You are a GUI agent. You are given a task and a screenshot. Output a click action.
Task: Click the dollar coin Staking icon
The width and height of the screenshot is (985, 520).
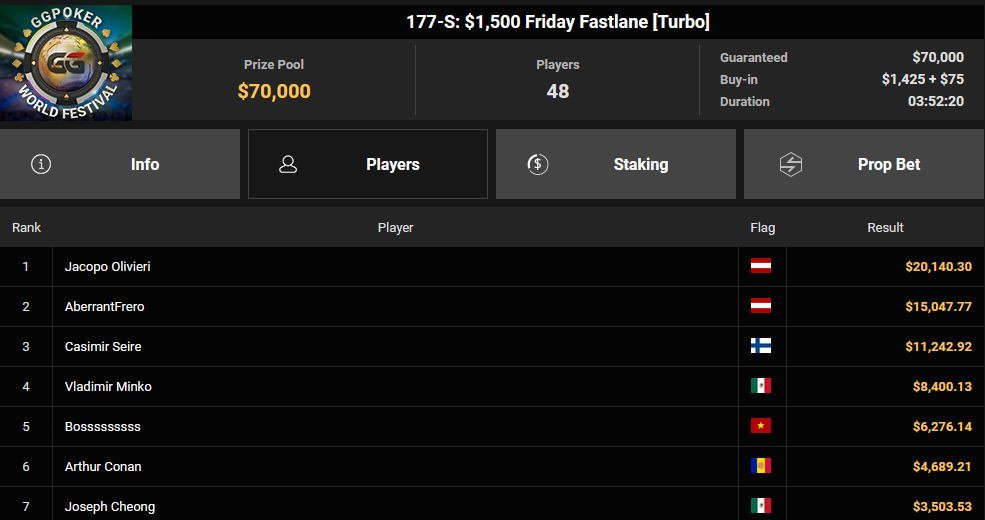(x=538, y=165)
